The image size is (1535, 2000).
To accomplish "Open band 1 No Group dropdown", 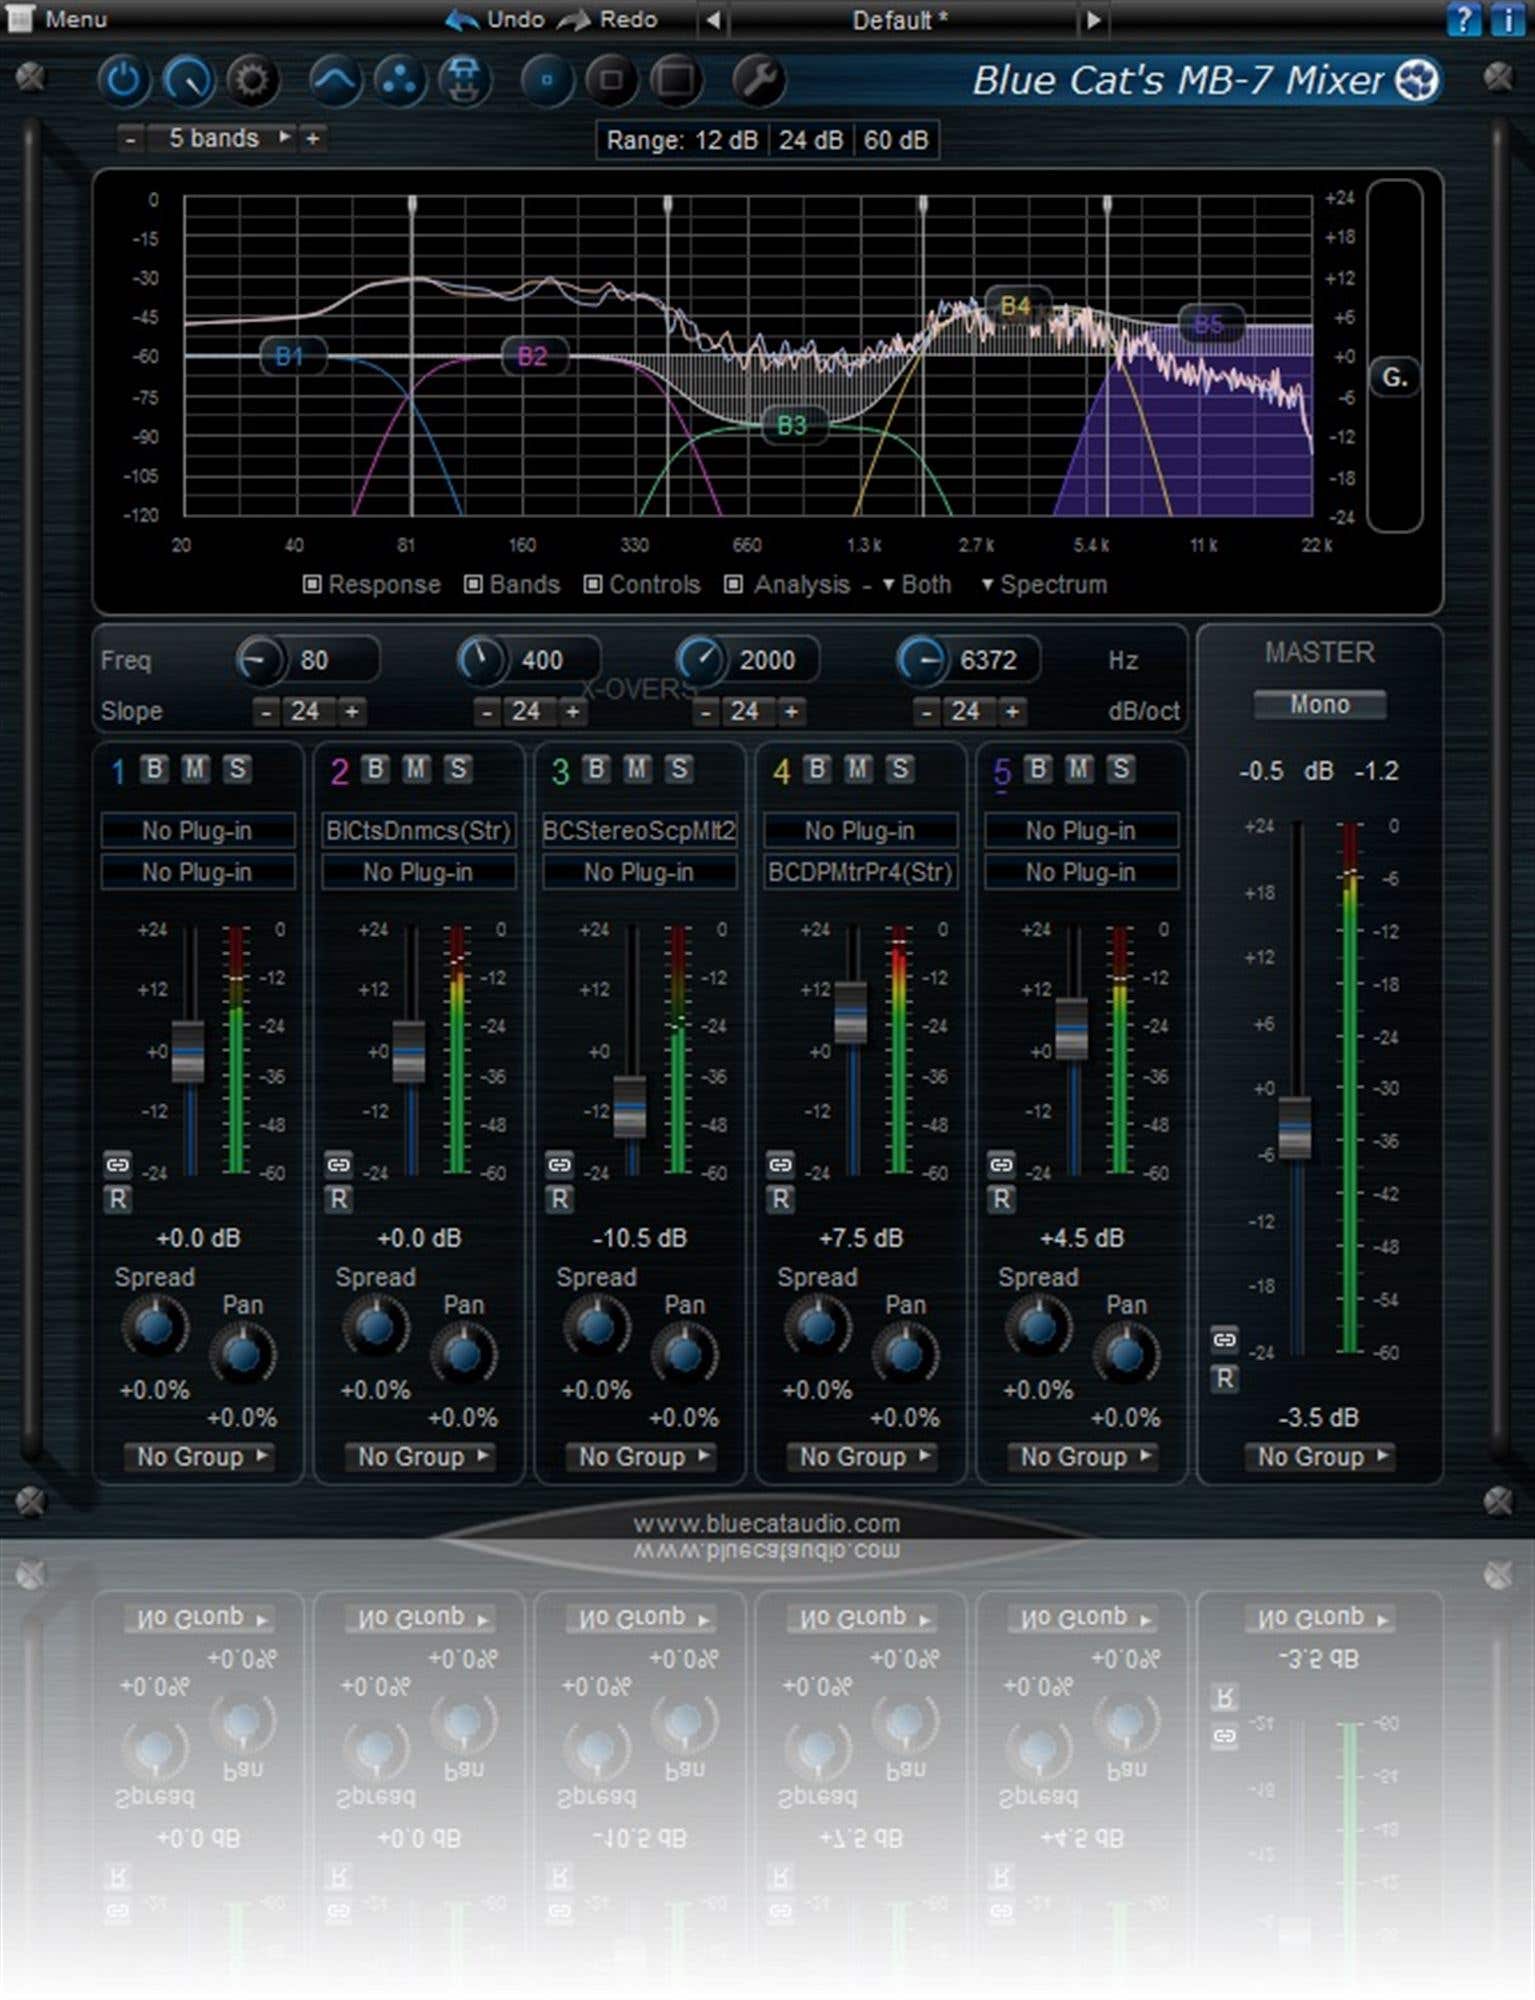I will coord(199,1456).
